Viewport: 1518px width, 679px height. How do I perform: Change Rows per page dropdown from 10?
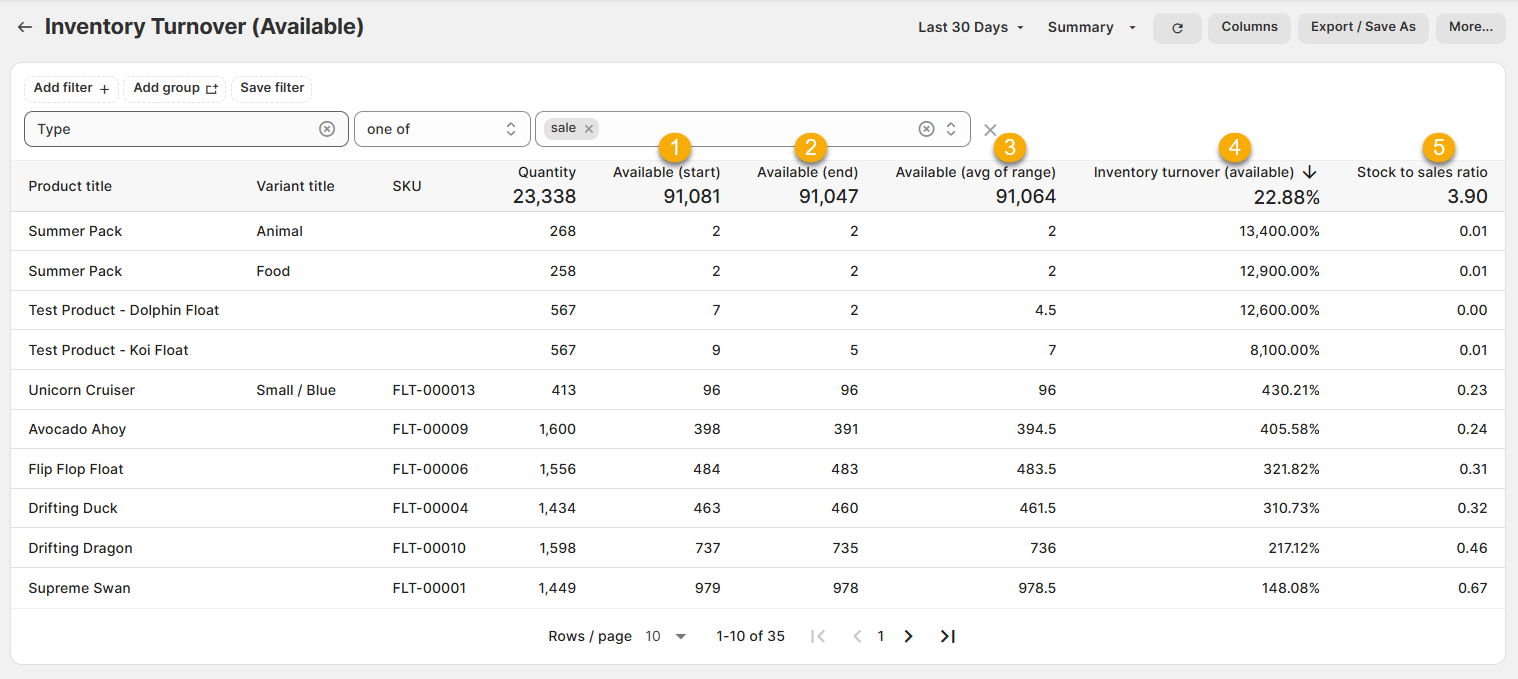point(666,636)
